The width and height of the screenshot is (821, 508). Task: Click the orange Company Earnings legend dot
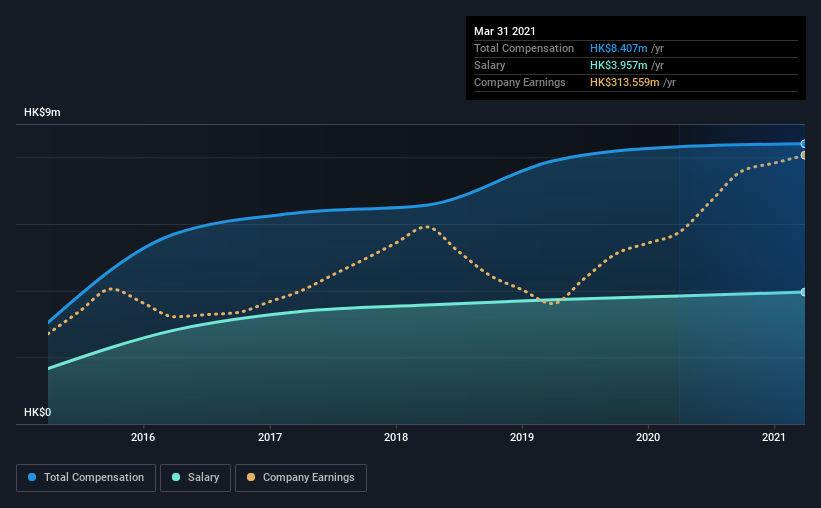251,477
